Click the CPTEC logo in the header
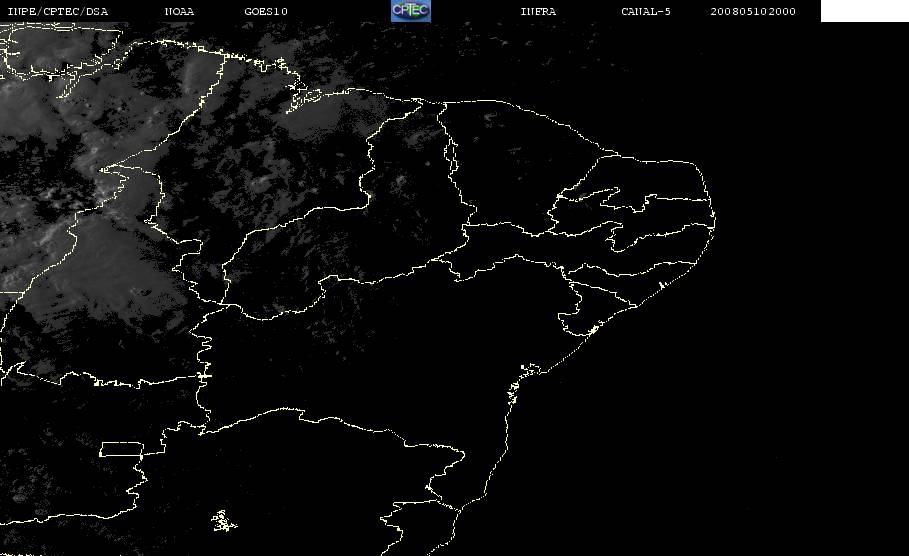This screenshot has height=556, width=909. click(410, 10)
